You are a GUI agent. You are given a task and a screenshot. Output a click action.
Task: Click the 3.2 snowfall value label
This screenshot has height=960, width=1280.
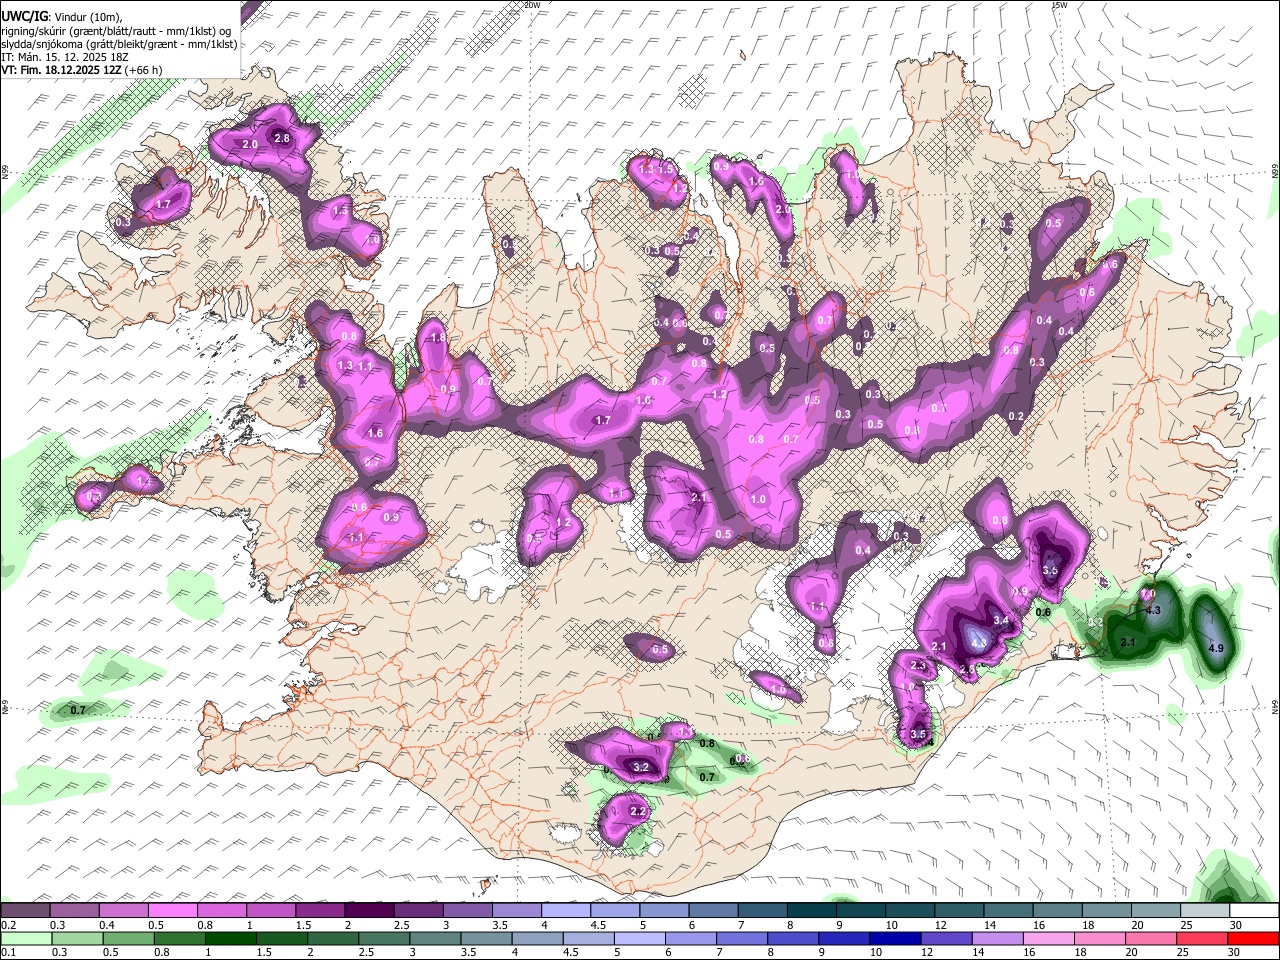coord(641,768)
